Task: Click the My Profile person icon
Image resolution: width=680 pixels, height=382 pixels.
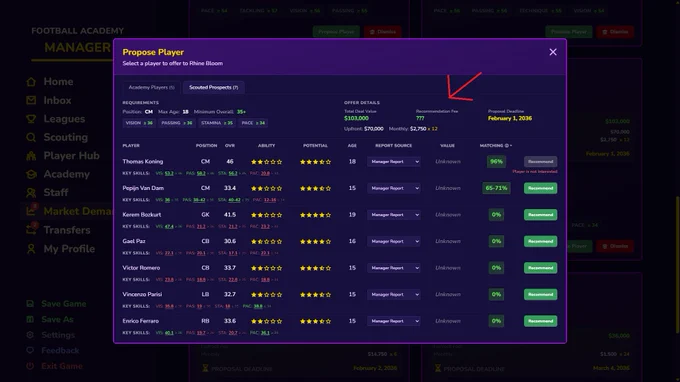Action: click(x=31, y=248)
